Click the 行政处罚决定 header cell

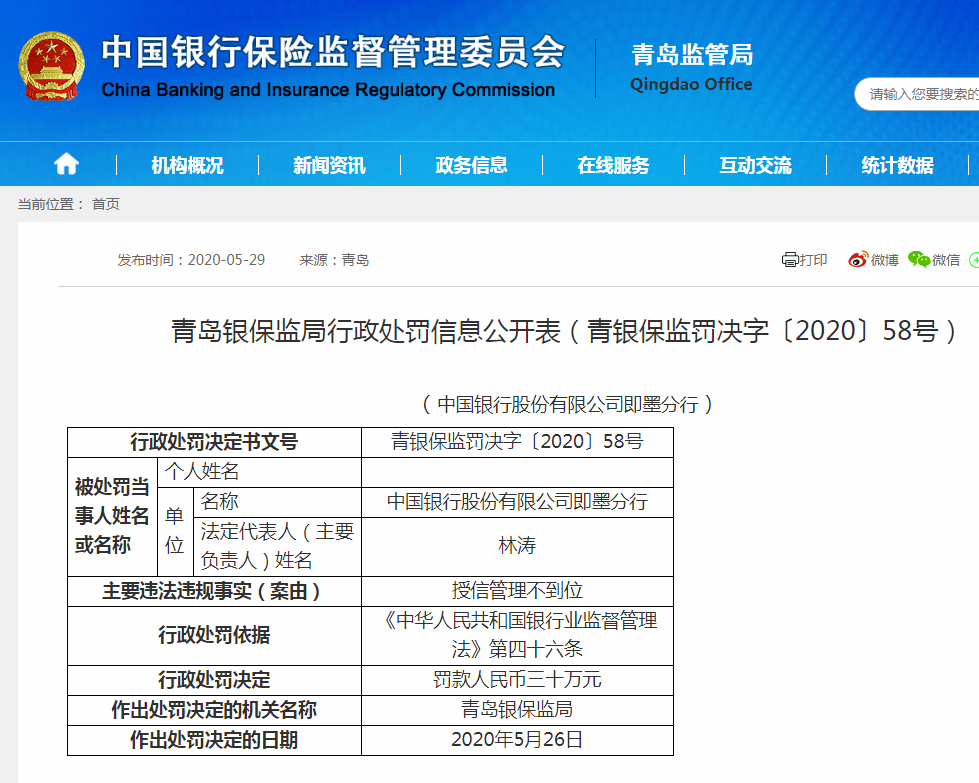pos(214,681)
